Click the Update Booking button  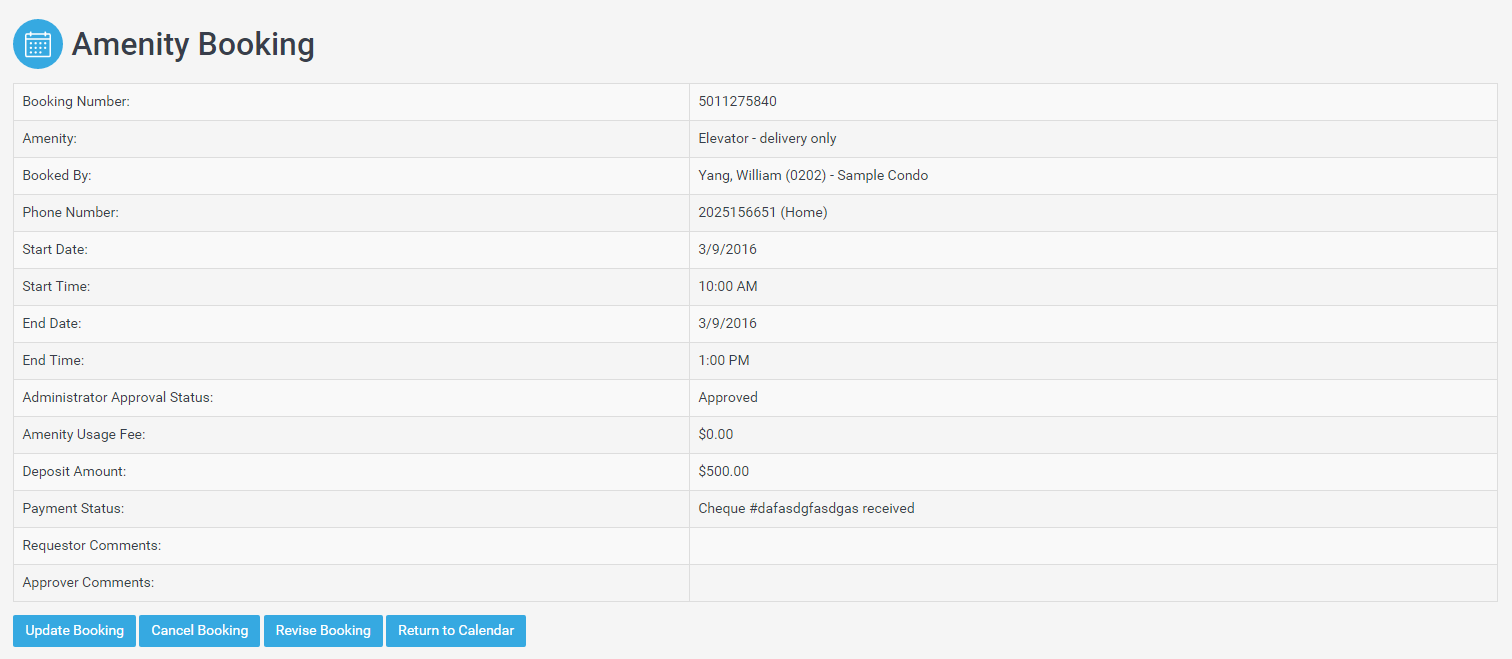tap(74, 631)
